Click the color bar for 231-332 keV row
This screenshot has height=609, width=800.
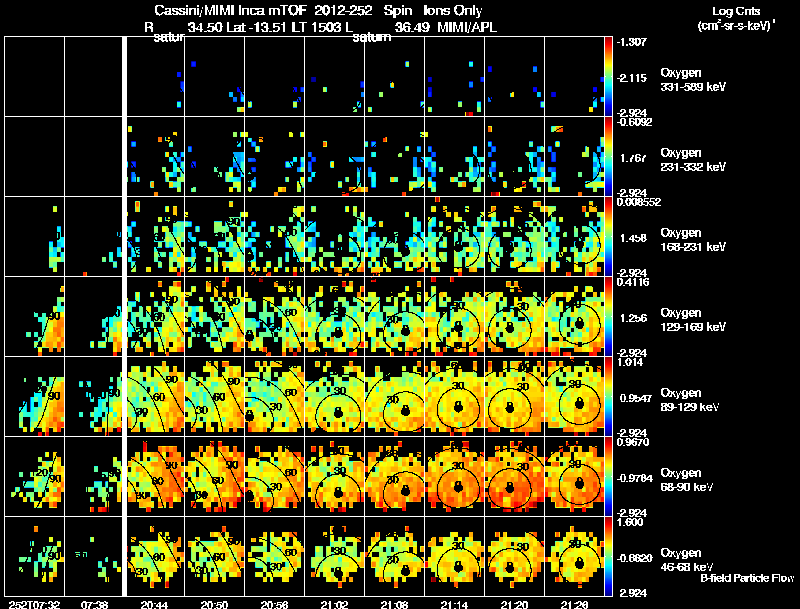point(608,157)
